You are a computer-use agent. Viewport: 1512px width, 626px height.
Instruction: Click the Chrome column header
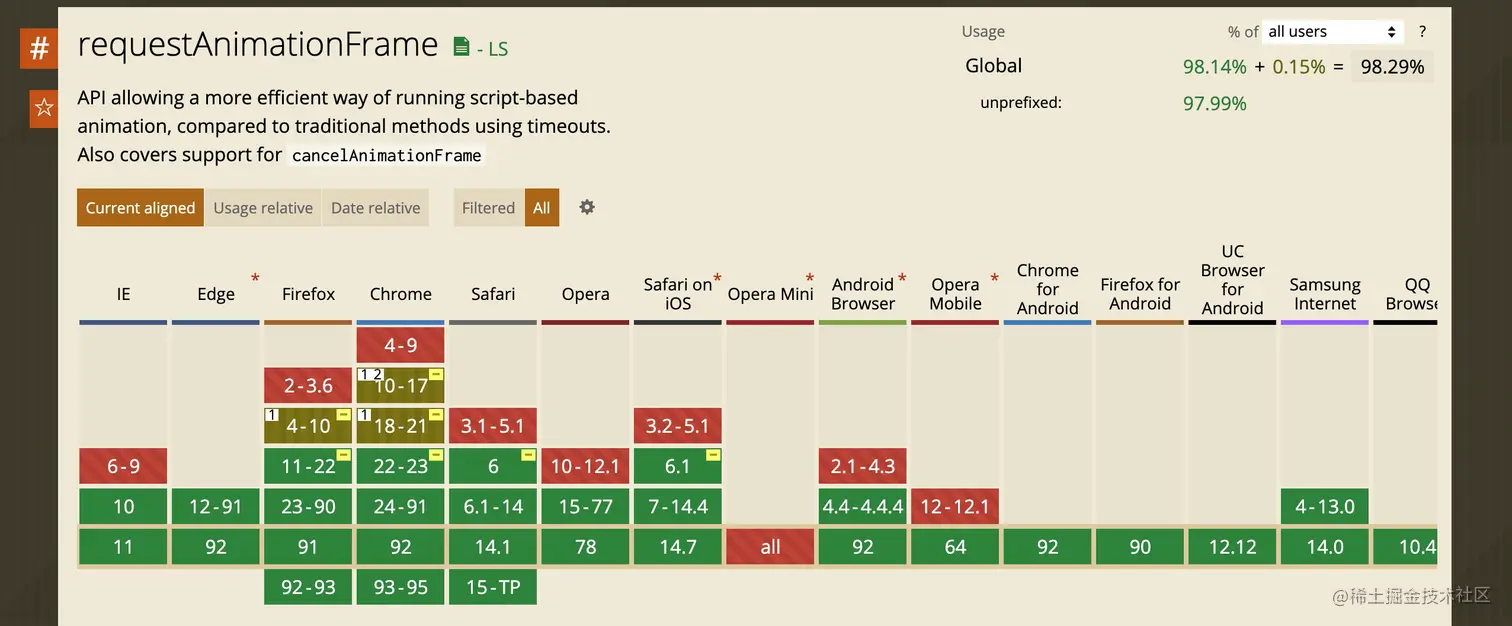pyautogui.click(x=400, y=294)
